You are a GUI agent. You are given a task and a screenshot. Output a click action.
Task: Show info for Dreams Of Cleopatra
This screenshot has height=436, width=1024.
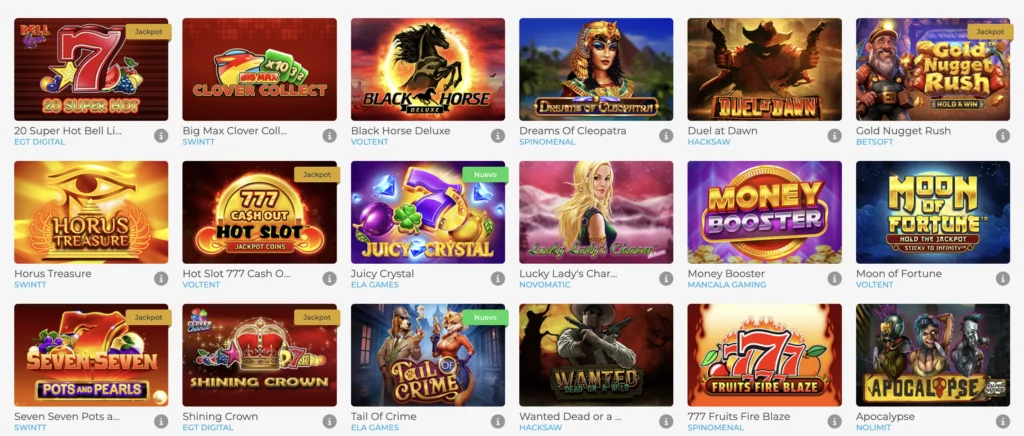click(x=666, y=136)
